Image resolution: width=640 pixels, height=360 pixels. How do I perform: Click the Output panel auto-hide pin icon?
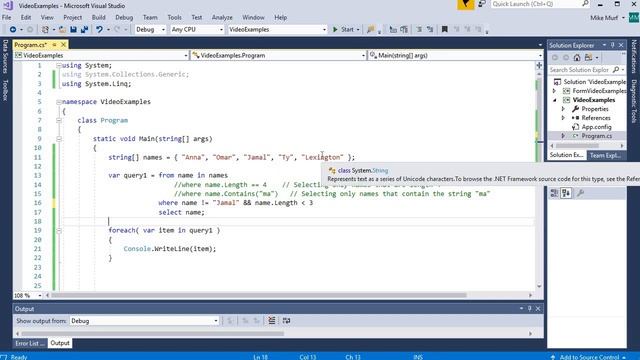(529, 309)
